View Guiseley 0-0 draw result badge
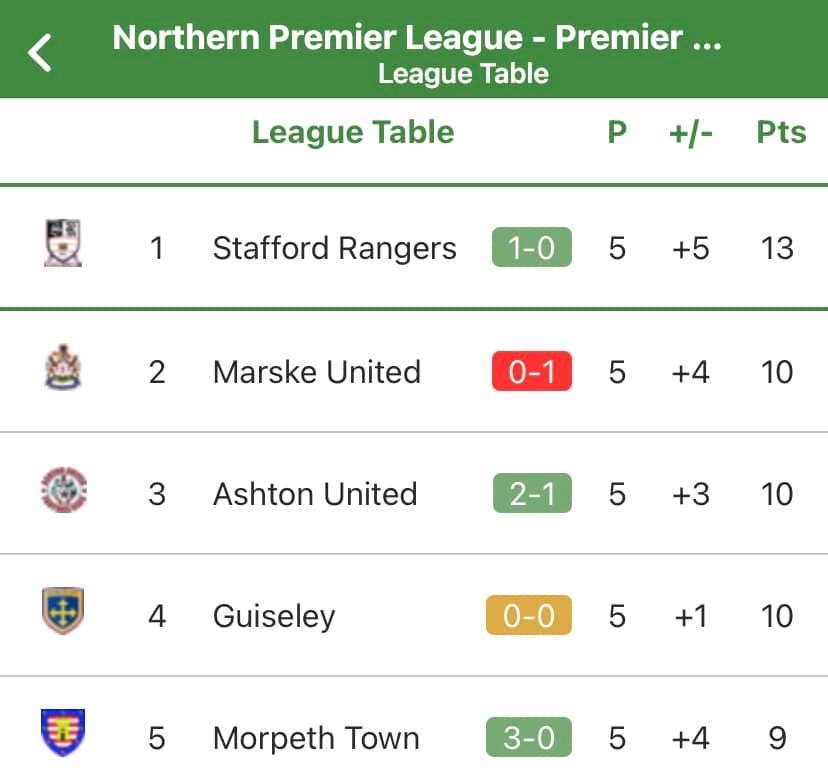Viewport: 828px width, 777px height. point(529,615)
